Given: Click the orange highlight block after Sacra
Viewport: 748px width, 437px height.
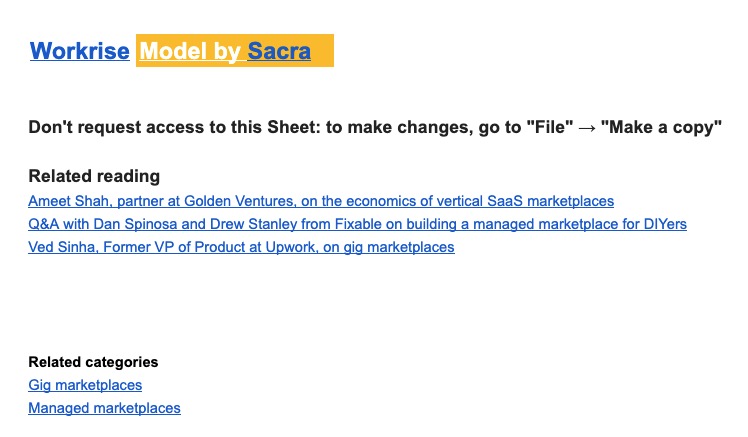Looking at the screenshot, I should (322, 51).
